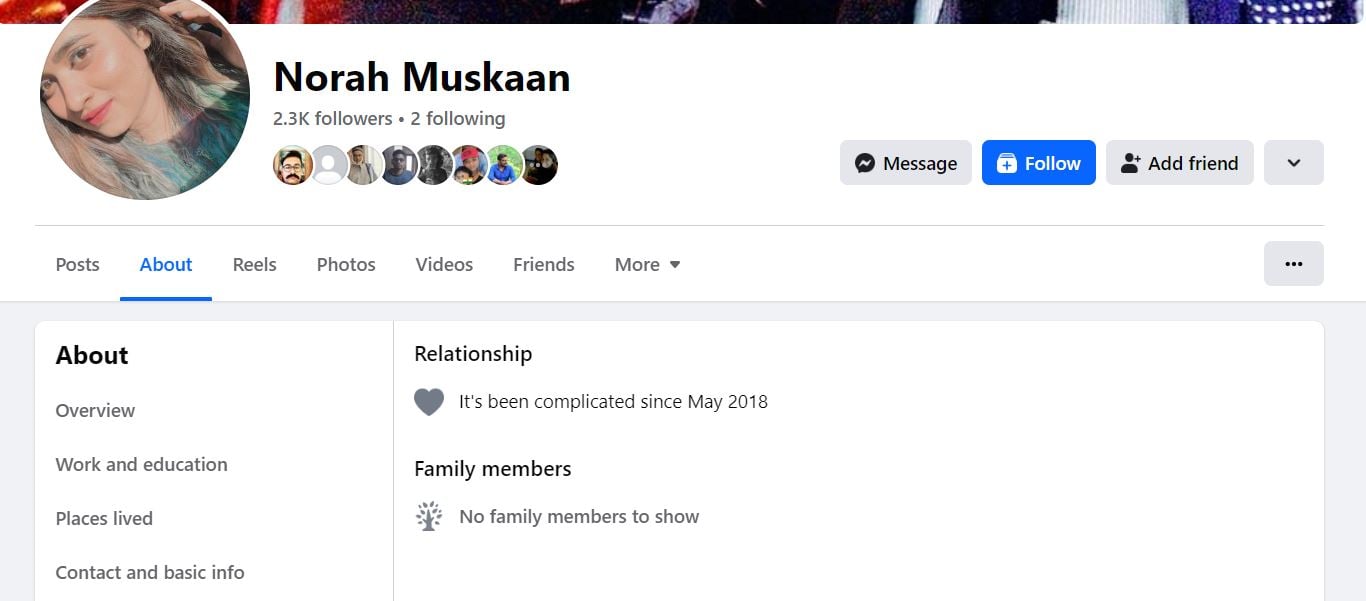Screen dimensions: 1366x601
Task: Click the green-shirt friend avatar icon
Action: [503, 165]
